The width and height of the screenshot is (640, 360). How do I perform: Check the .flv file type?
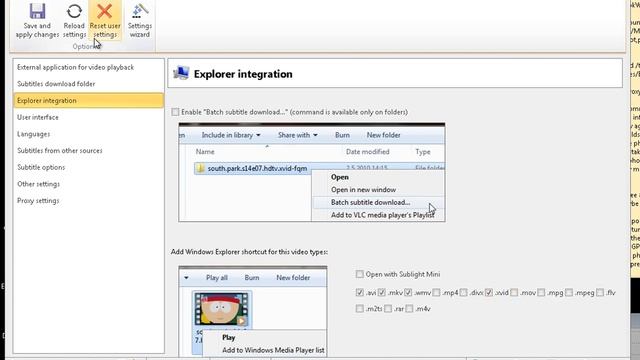click(x=600, y=293)
